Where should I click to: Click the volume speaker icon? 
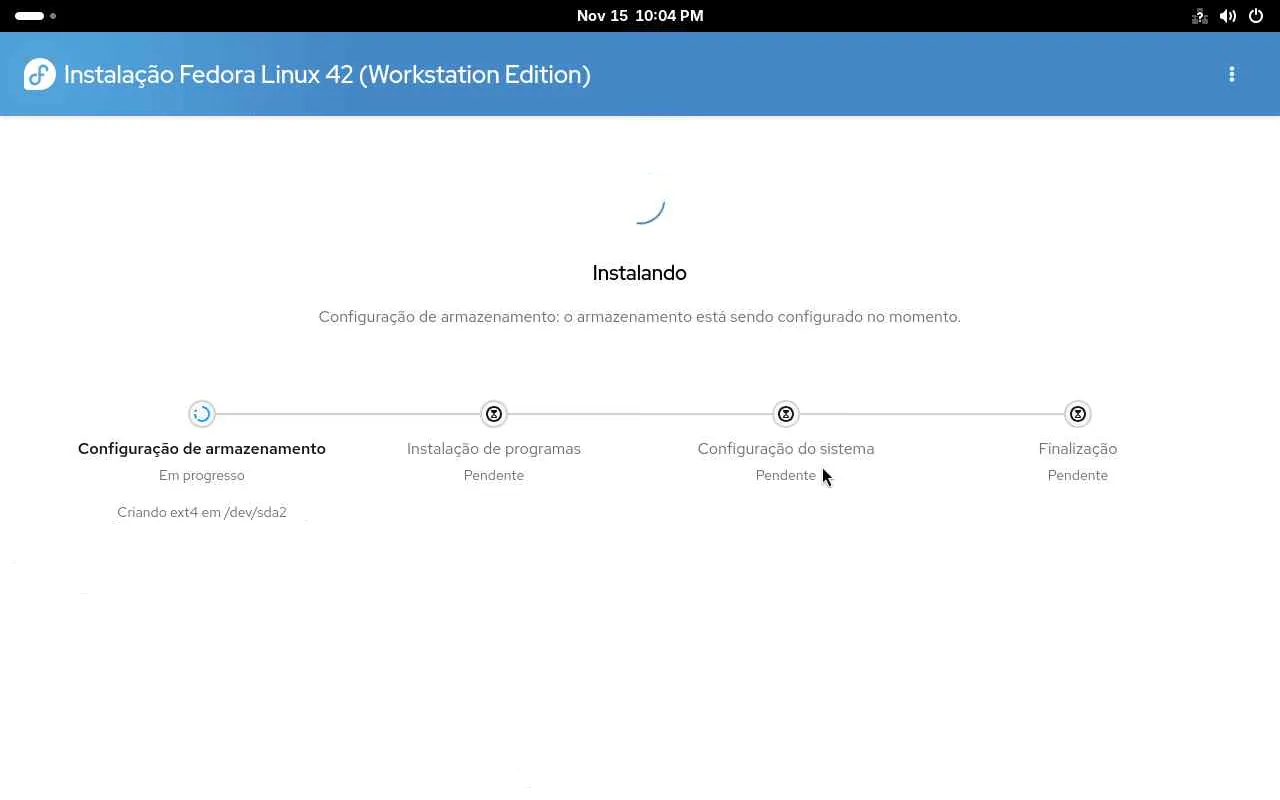point(1228,16)
